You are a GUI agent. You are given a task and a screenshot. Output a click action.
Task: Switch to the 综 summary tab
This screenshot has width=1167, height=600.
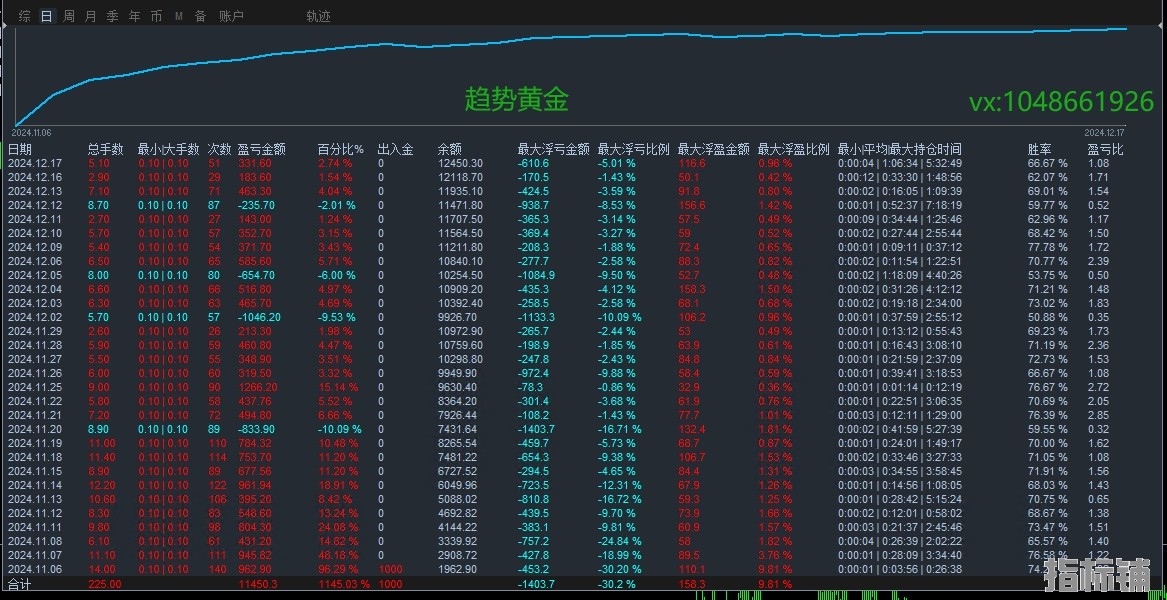click(x=25, y=16)
